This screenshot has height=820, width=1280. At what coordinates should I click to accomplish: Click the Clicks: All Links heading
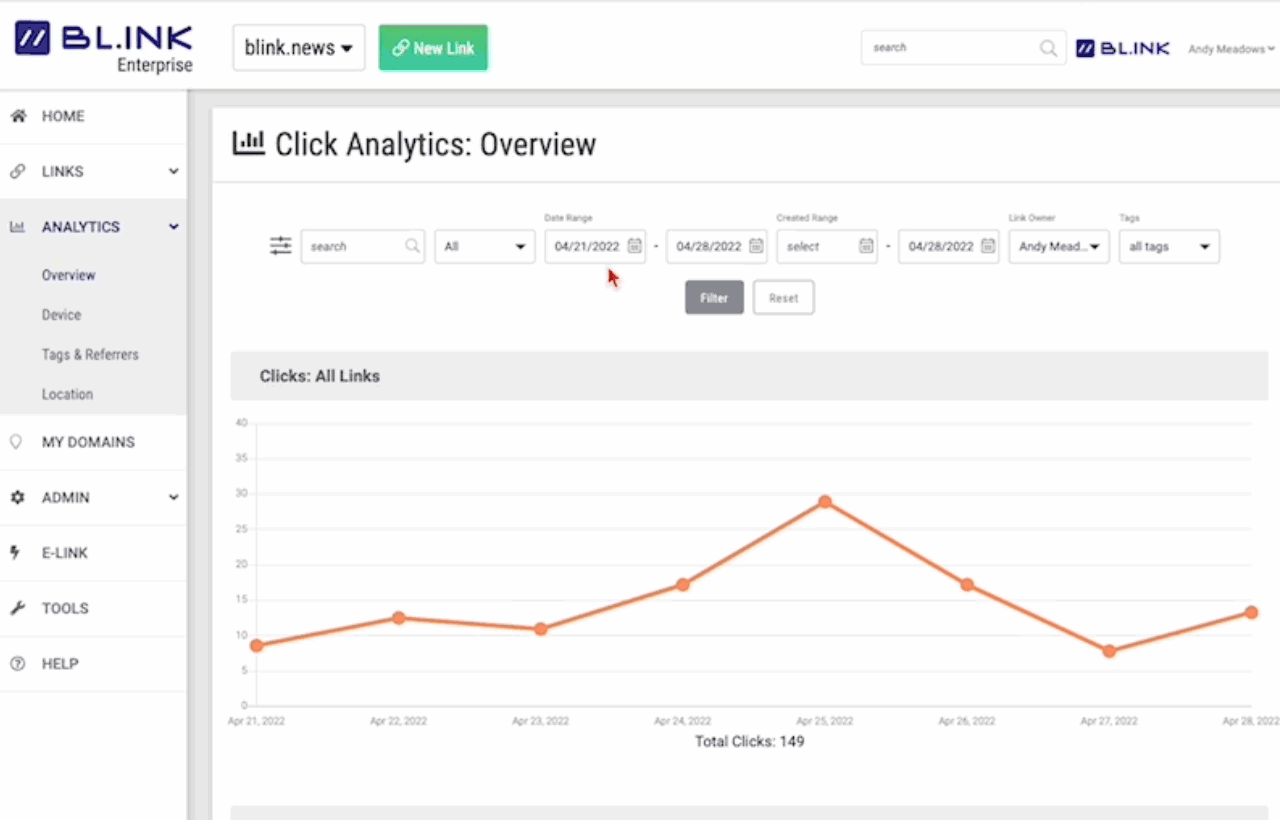point(320,376)
